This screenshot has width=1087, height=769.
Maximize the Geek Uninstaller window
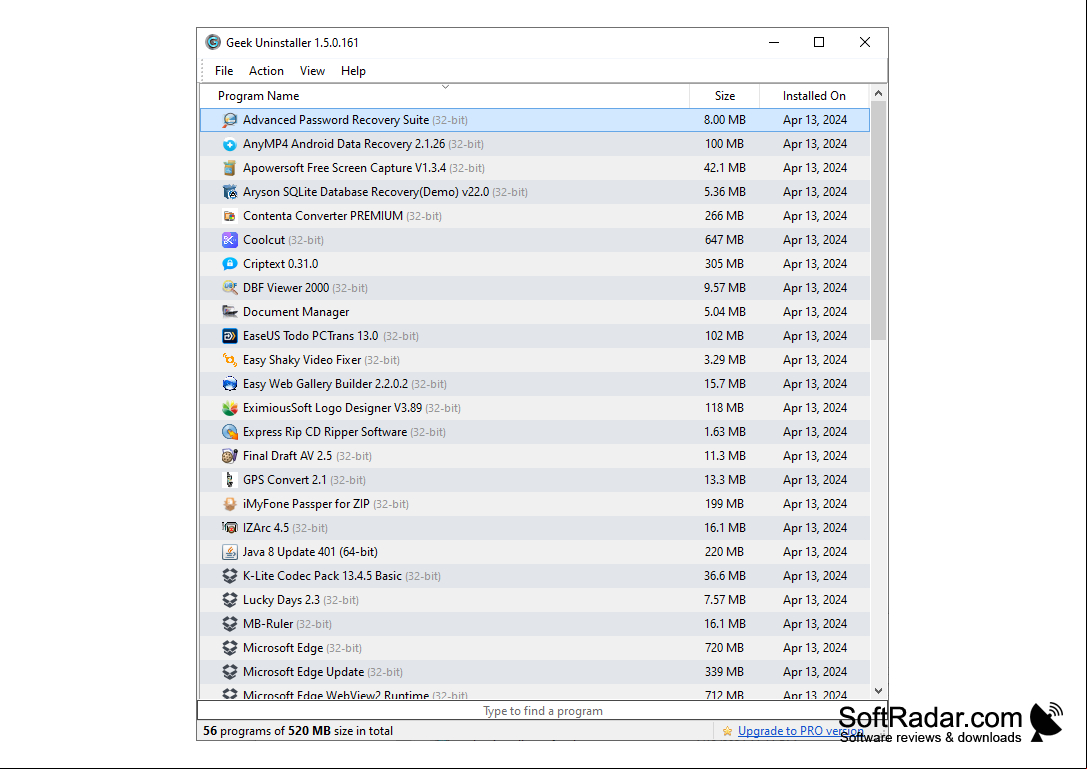click(819, 42)
